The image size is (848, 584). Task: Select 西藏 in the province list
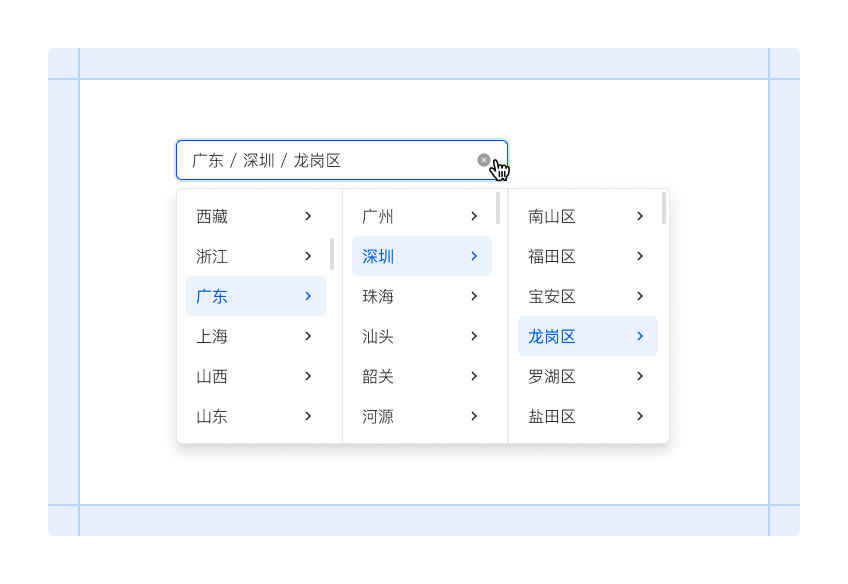[x=212, y=216]
